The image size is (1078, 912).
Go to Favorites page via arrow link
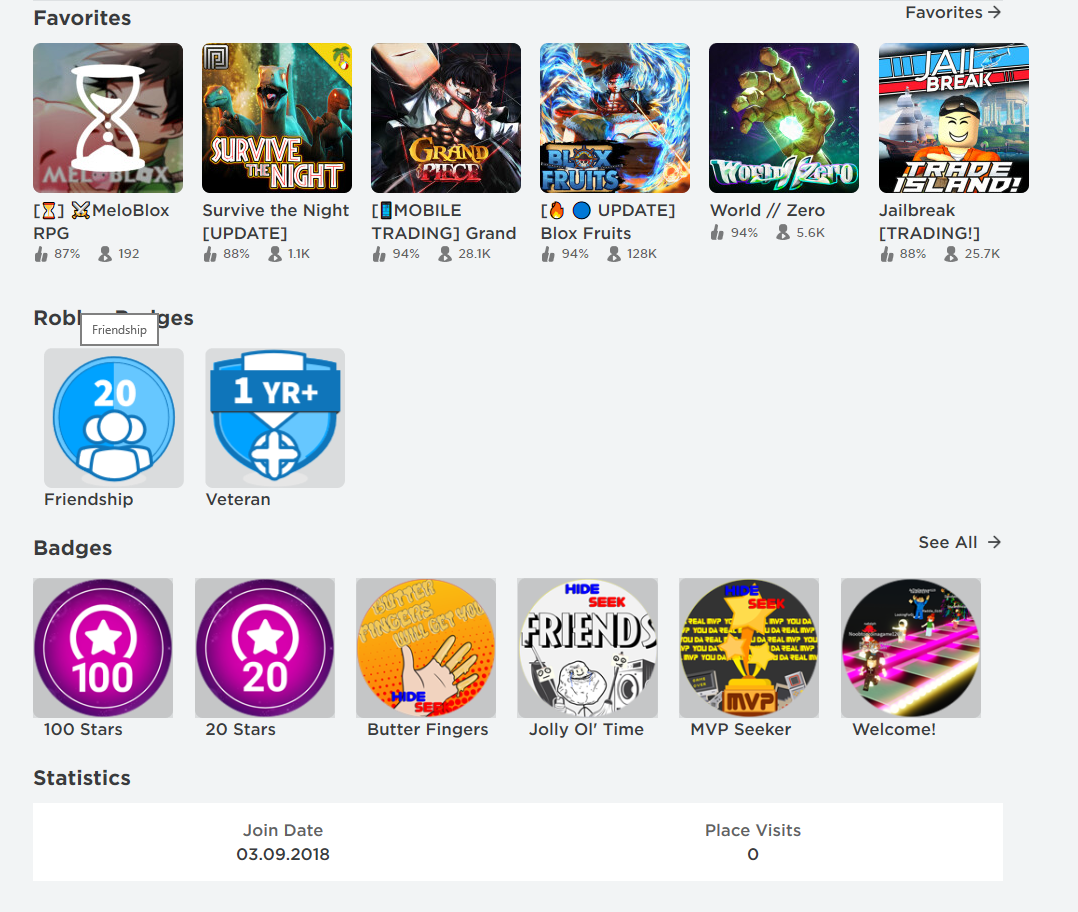coord(953,12)
